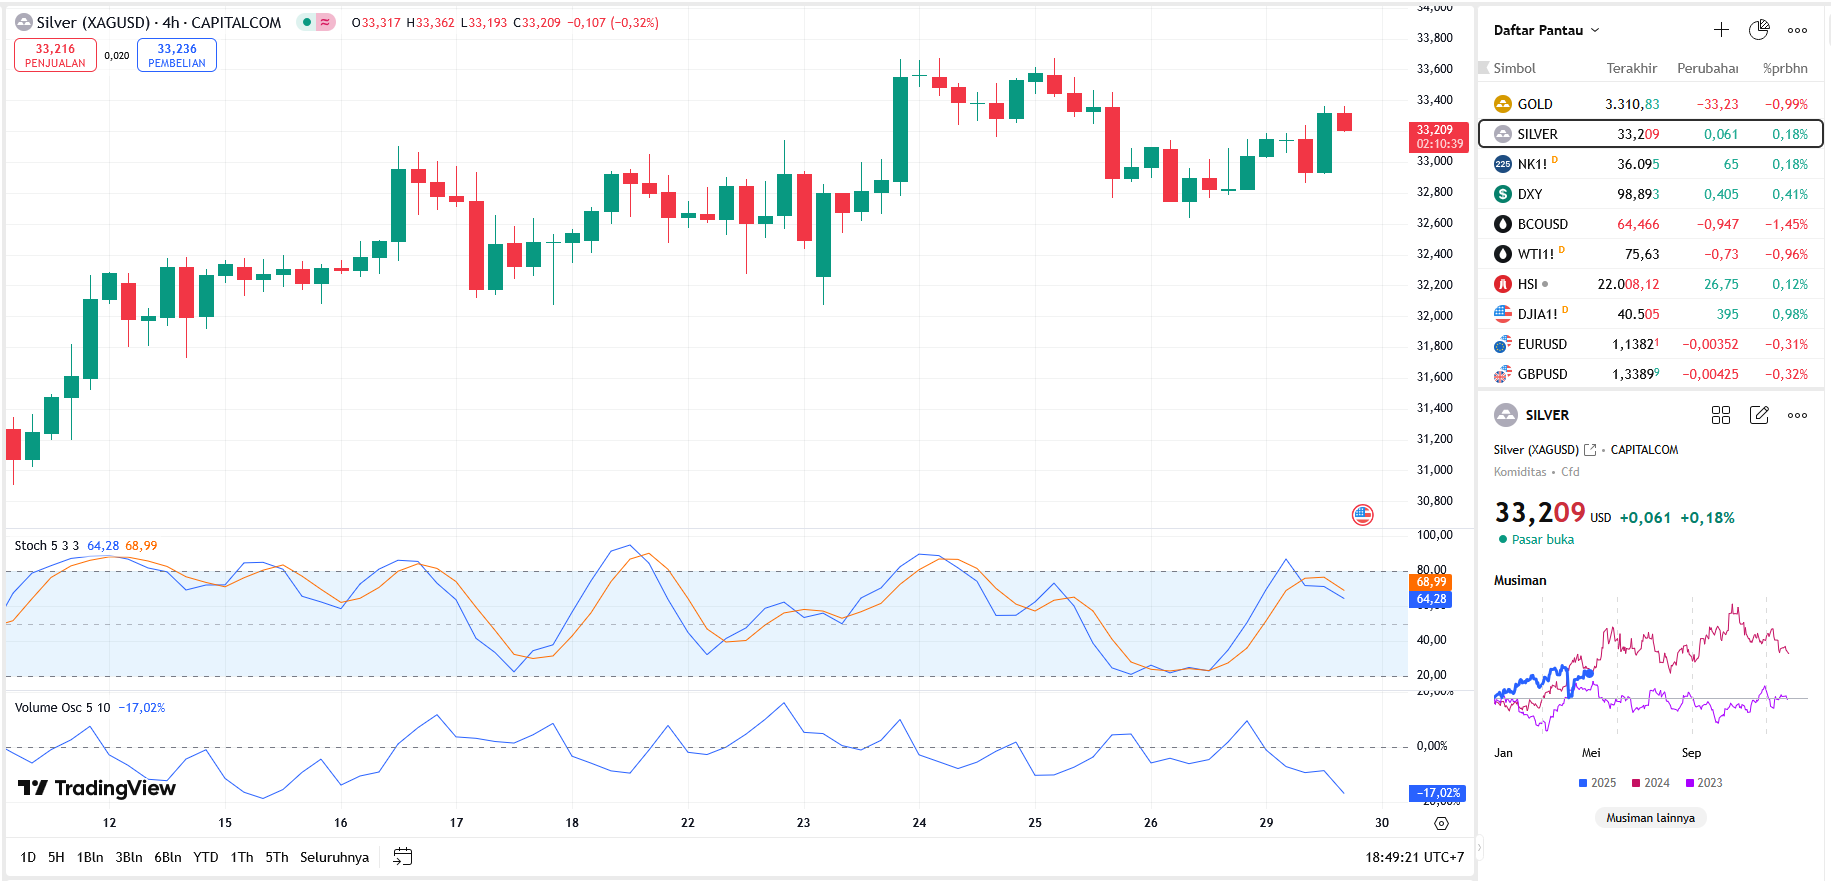Click the market status indicator beside chart title
The image size is (1831, 881).
[x=307, y=22]
